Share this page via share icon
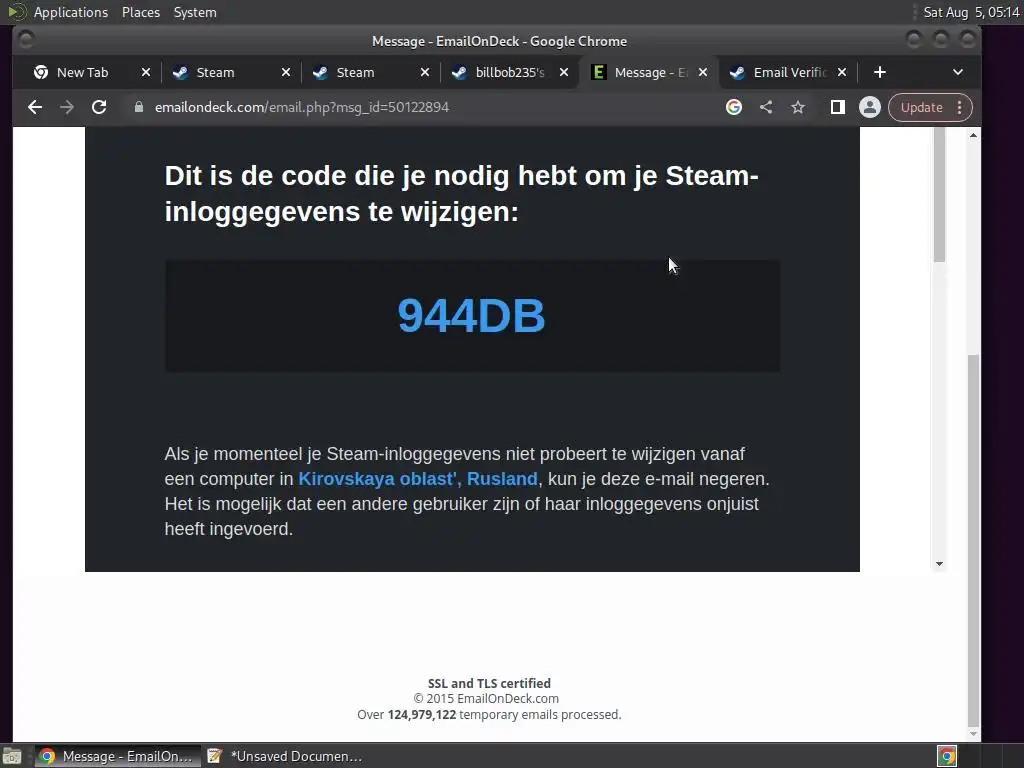 click(x=766, y=107)
